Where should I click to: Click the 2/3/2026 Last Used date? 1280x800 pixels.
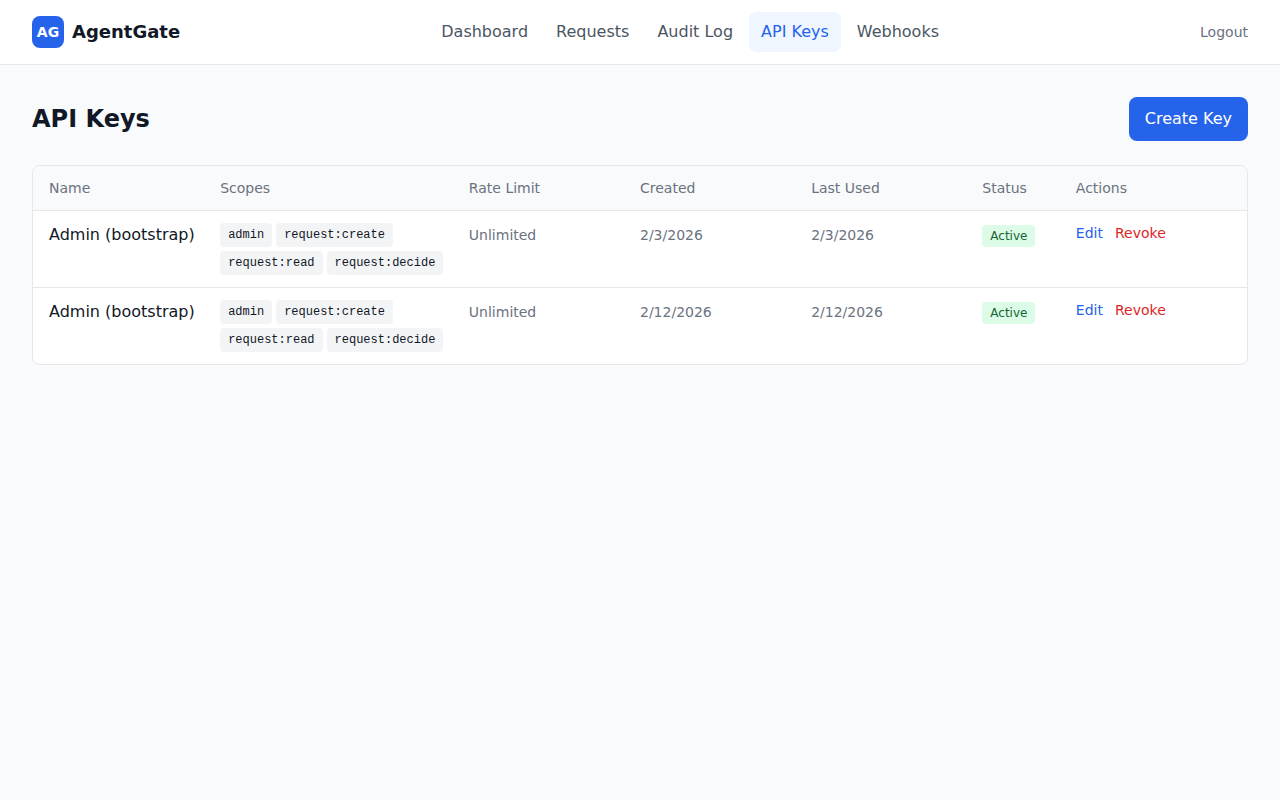coord(842,235)
